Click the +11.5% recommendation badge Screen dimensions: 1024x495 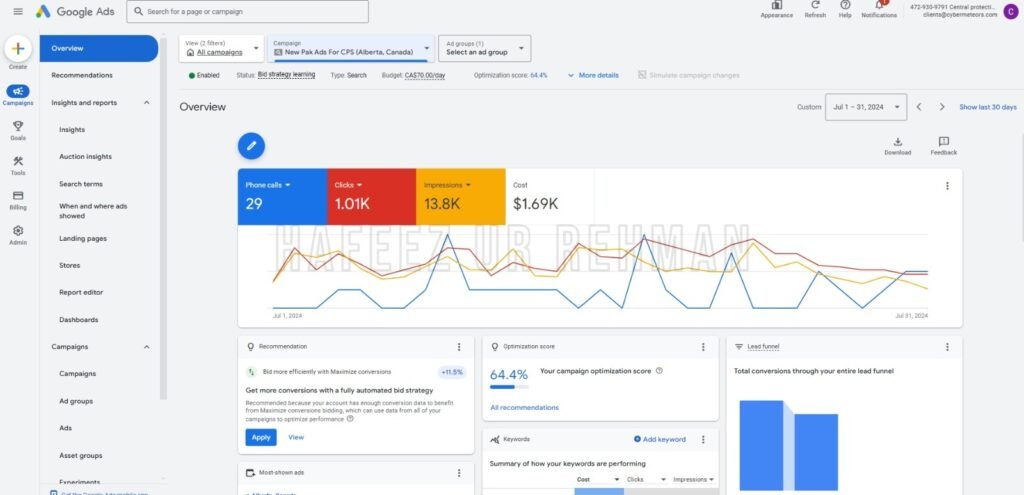[452, 372]
